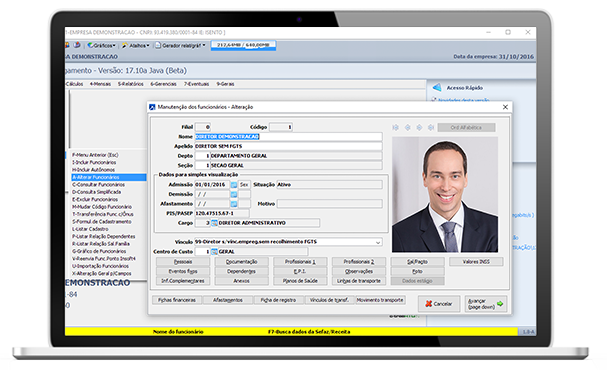Viewport: 607px width, 370px height.
Task: Click the Cancelar button
Action: 439,304
